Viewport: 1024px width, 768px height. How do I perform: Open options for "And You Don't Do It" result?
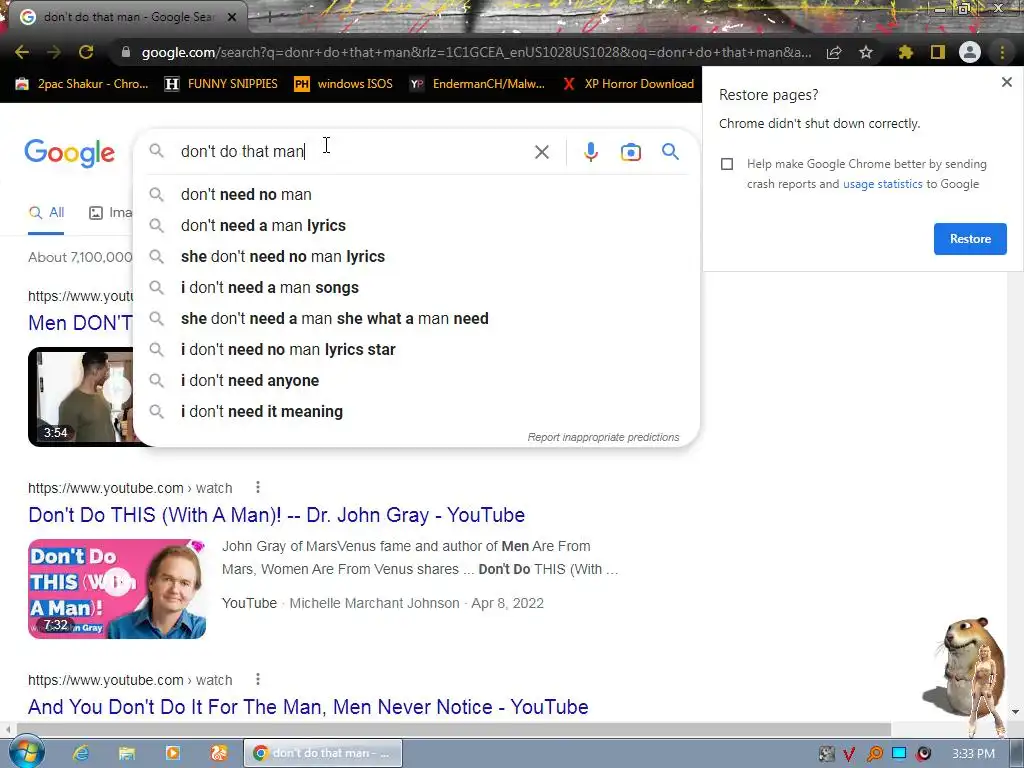pos(258,679)
